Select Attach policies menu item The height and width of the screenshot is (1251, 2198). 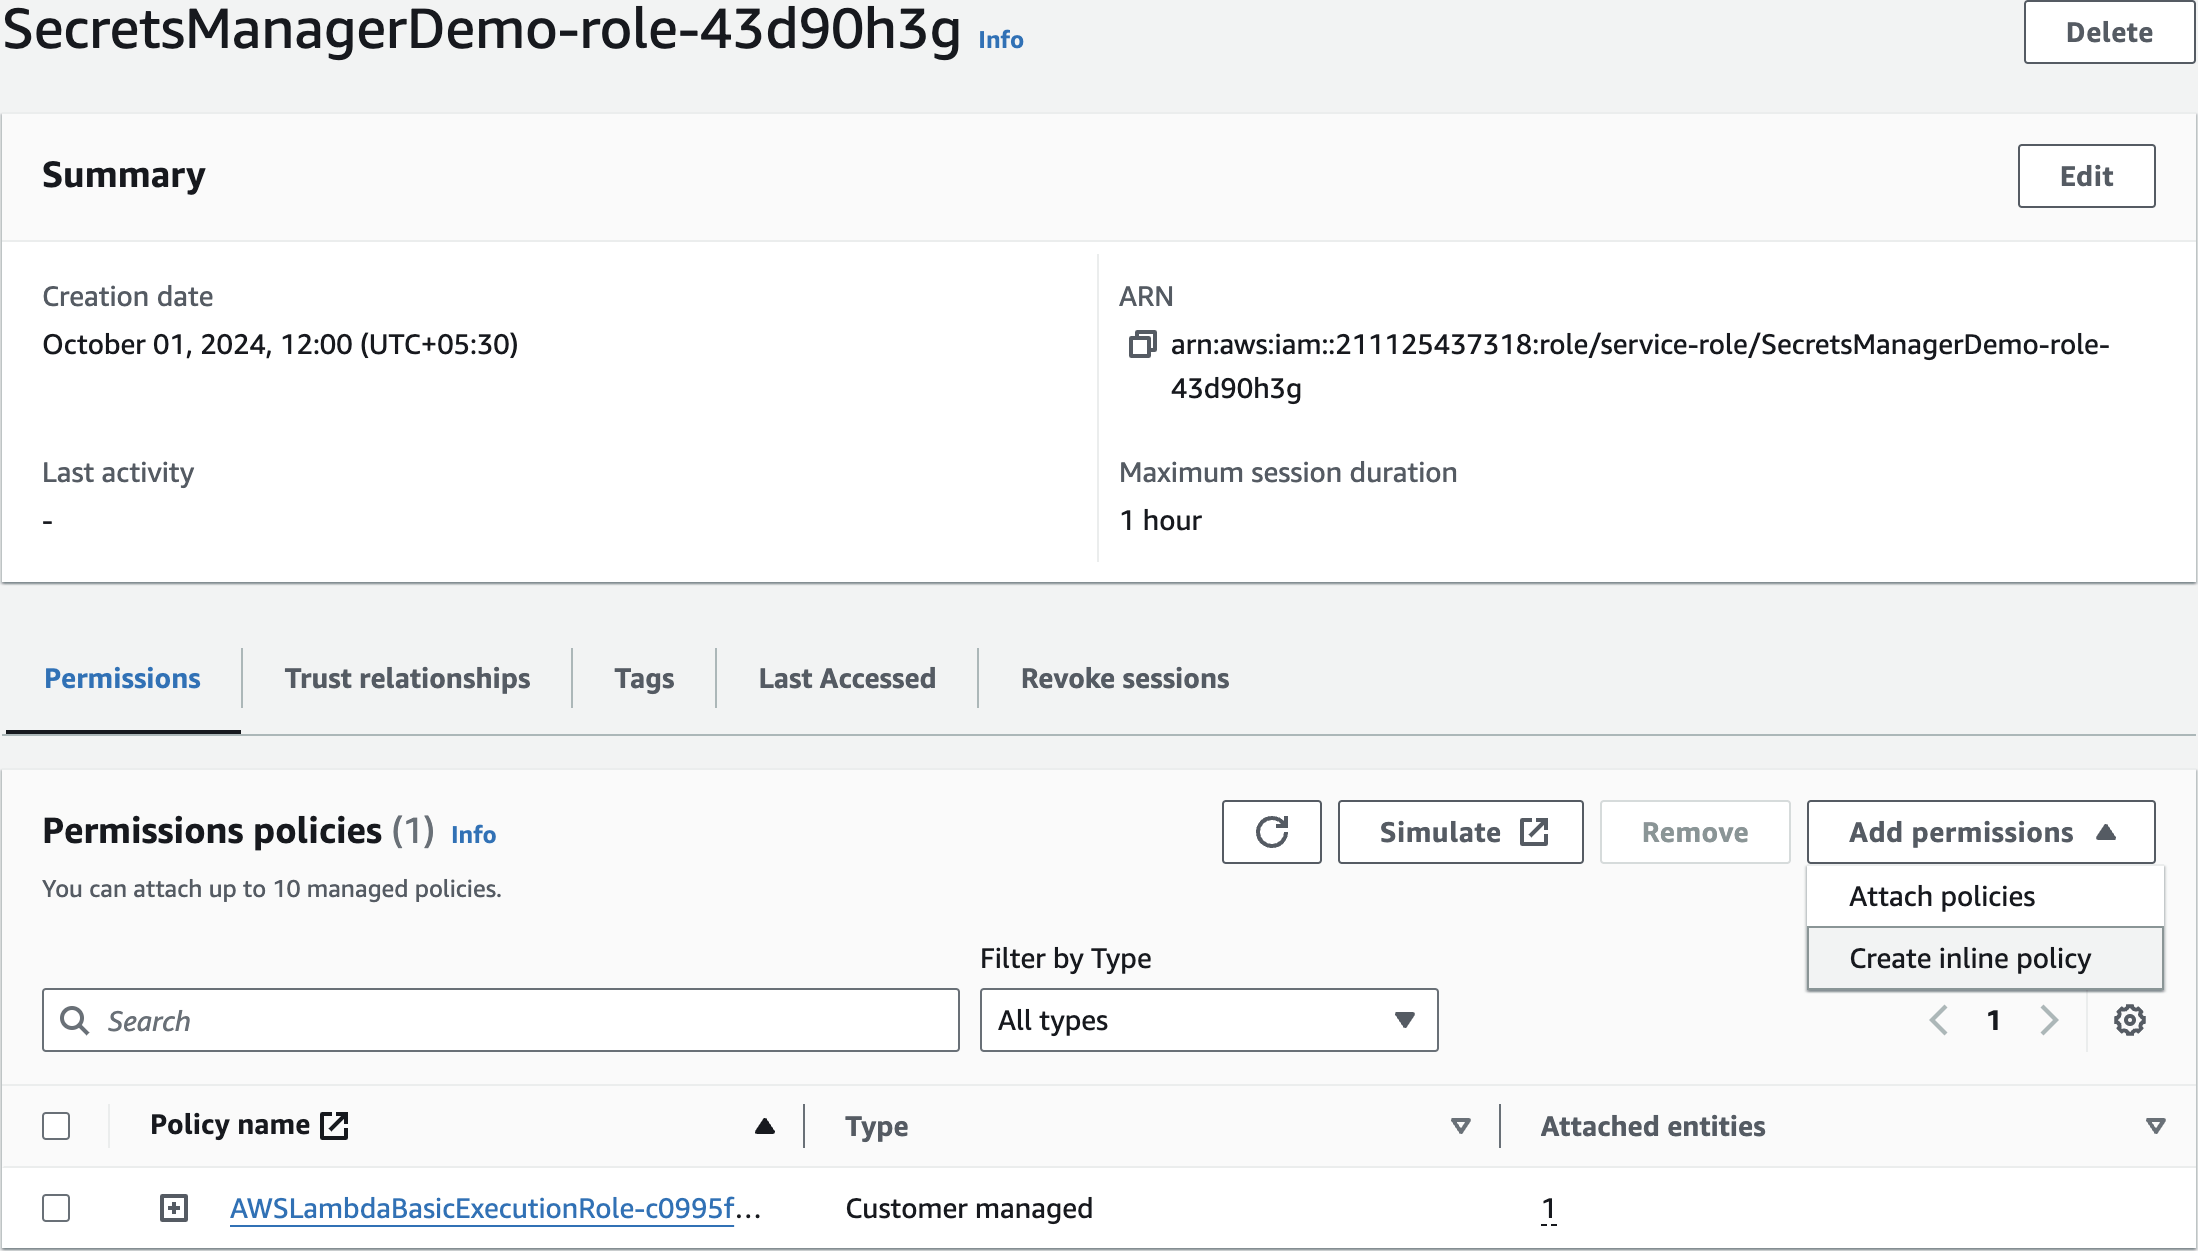(x=1941, y=896)
